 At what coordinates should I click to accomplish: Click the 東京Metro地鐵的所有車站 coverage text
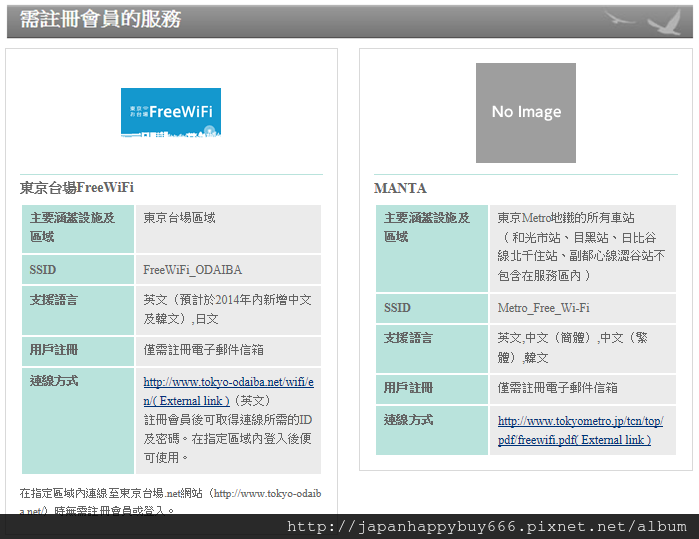pos(566,218)
